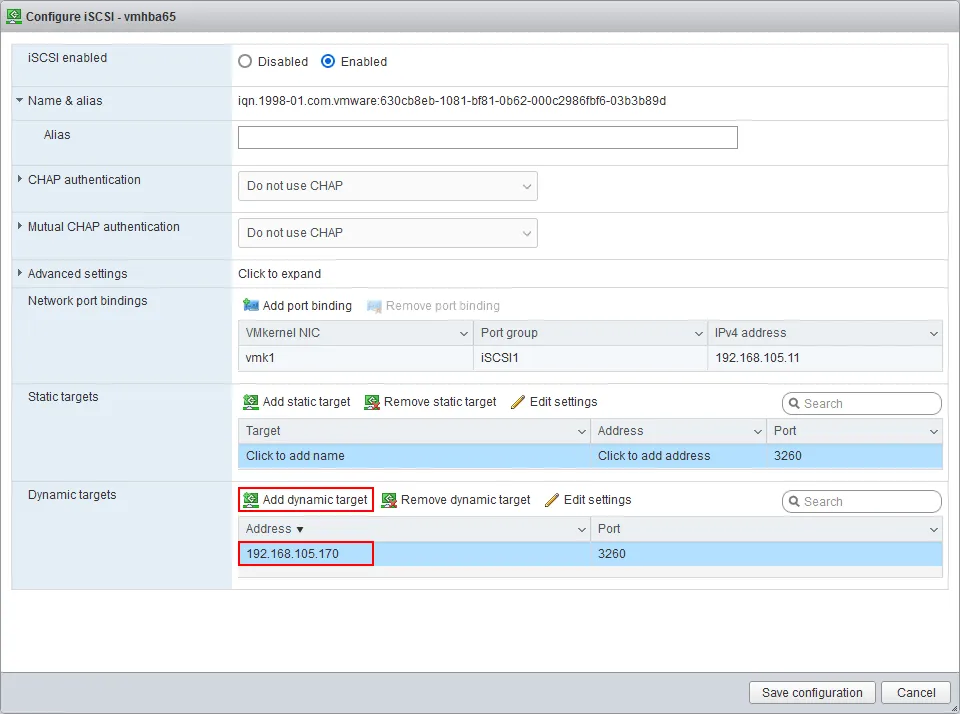
Task: Click the search field for static targets
Action: click(861, 402)
